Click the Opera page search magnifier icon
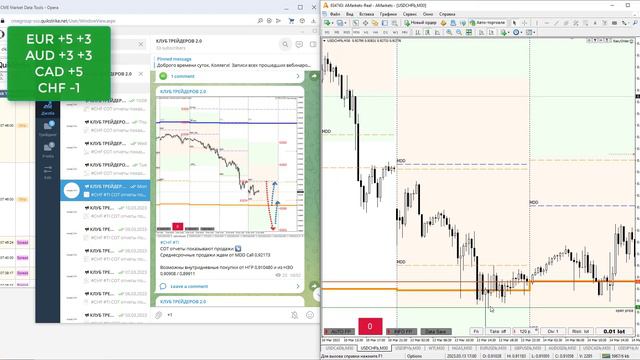 [260, 20]
